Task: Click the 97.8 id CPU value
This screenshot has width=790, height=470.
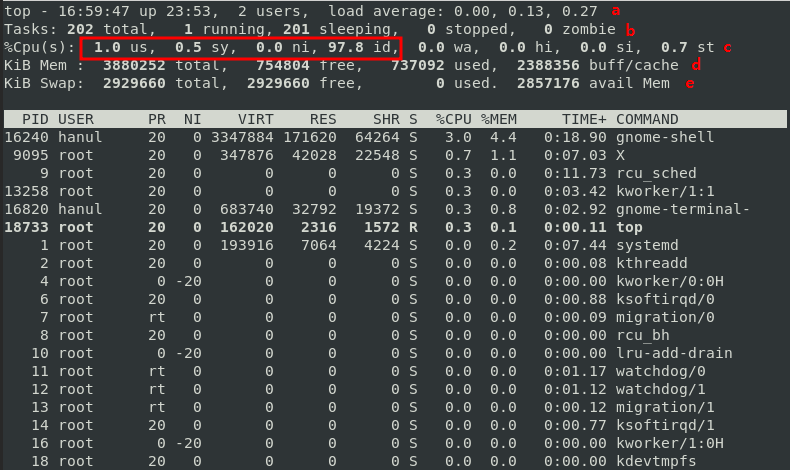Action: 359,47
